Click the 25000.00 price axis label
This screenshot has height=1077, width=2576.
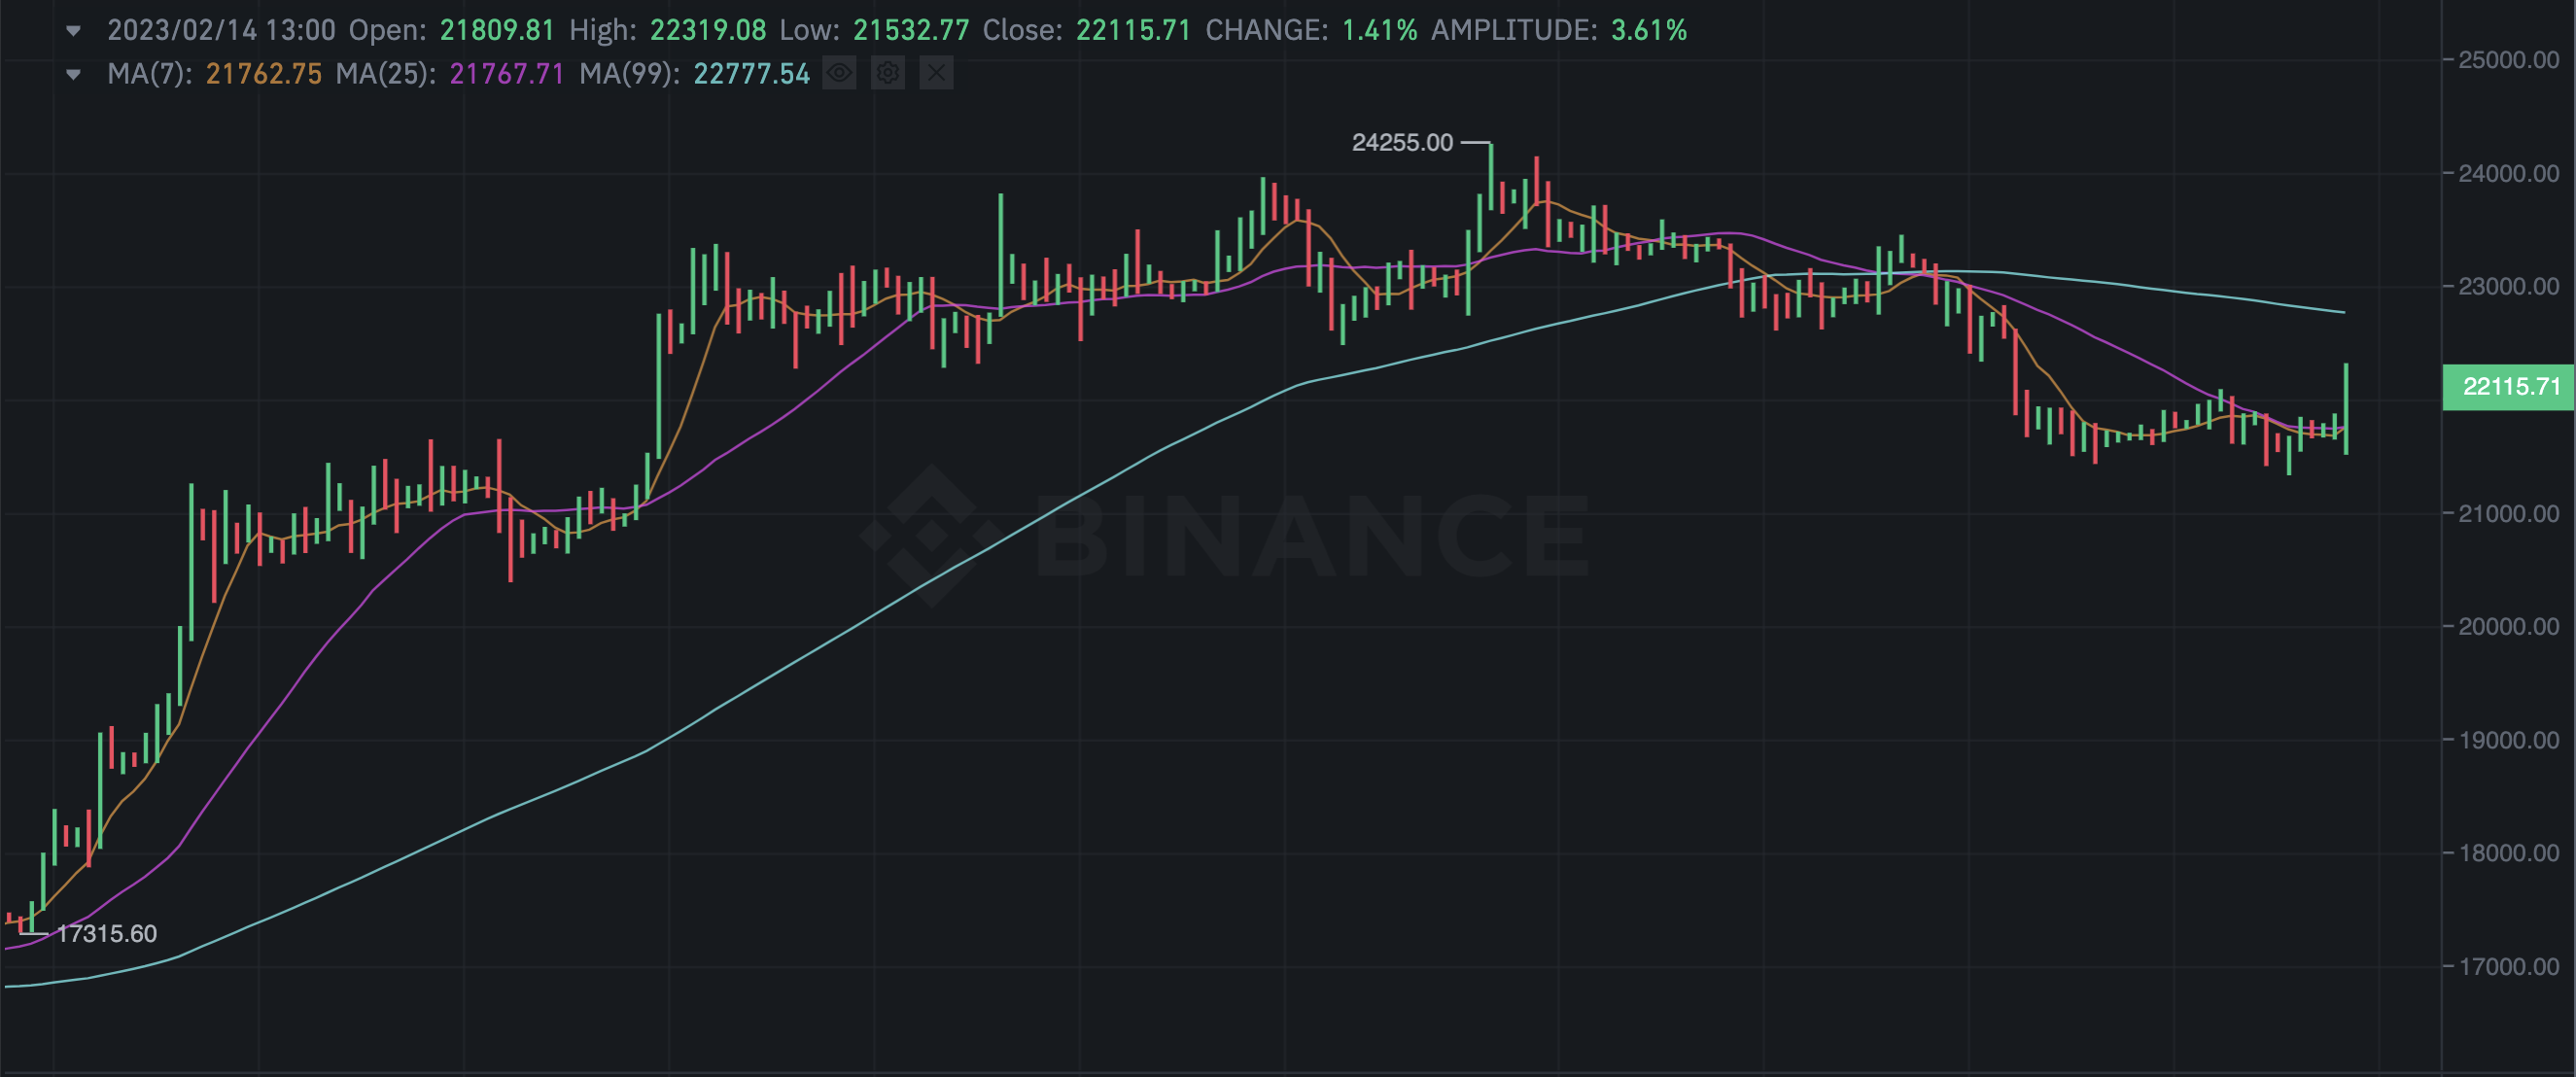pos(2508,60)
